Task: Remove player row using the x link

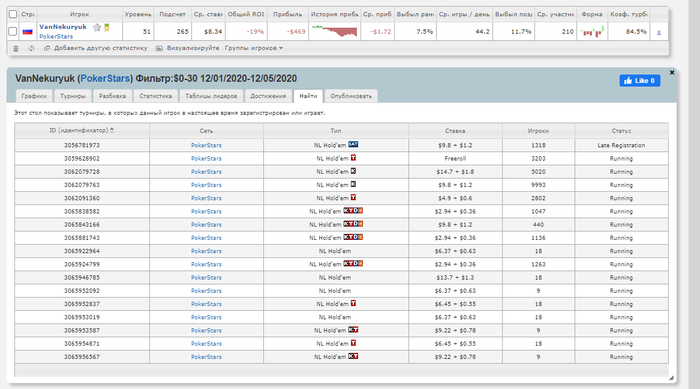Action: tap(659, 32)
